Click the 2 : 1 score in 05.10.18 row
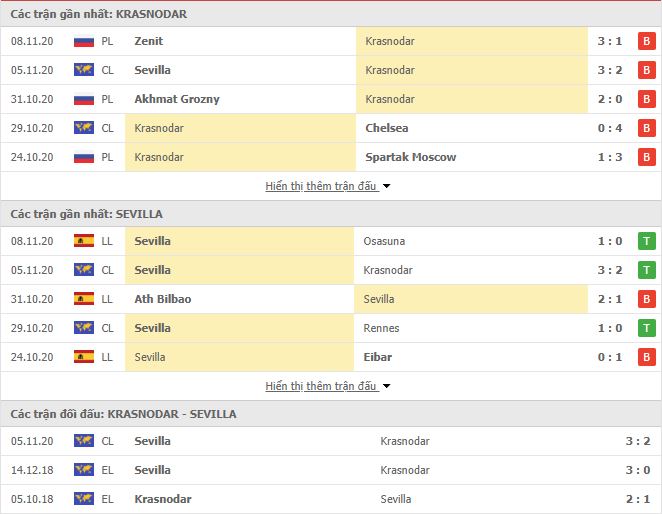 638,499
